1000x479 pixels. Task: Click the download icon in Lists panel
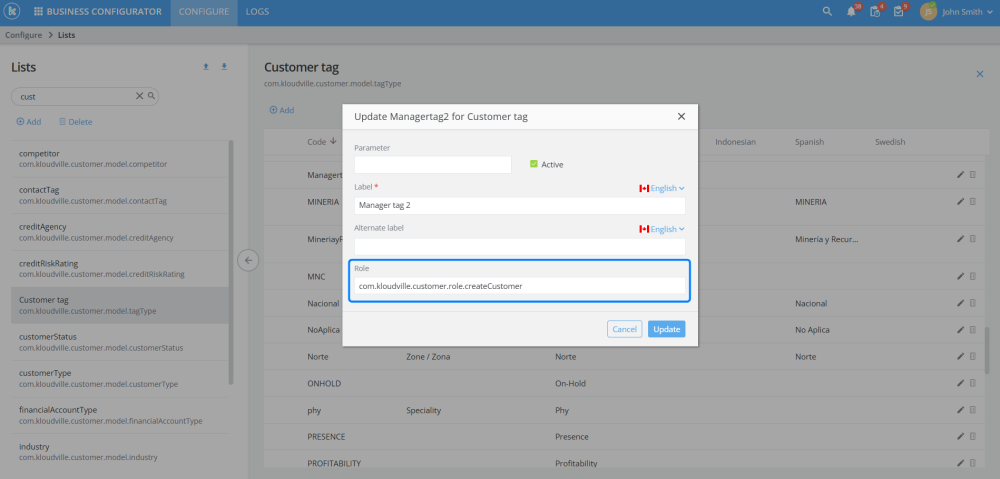224,67
